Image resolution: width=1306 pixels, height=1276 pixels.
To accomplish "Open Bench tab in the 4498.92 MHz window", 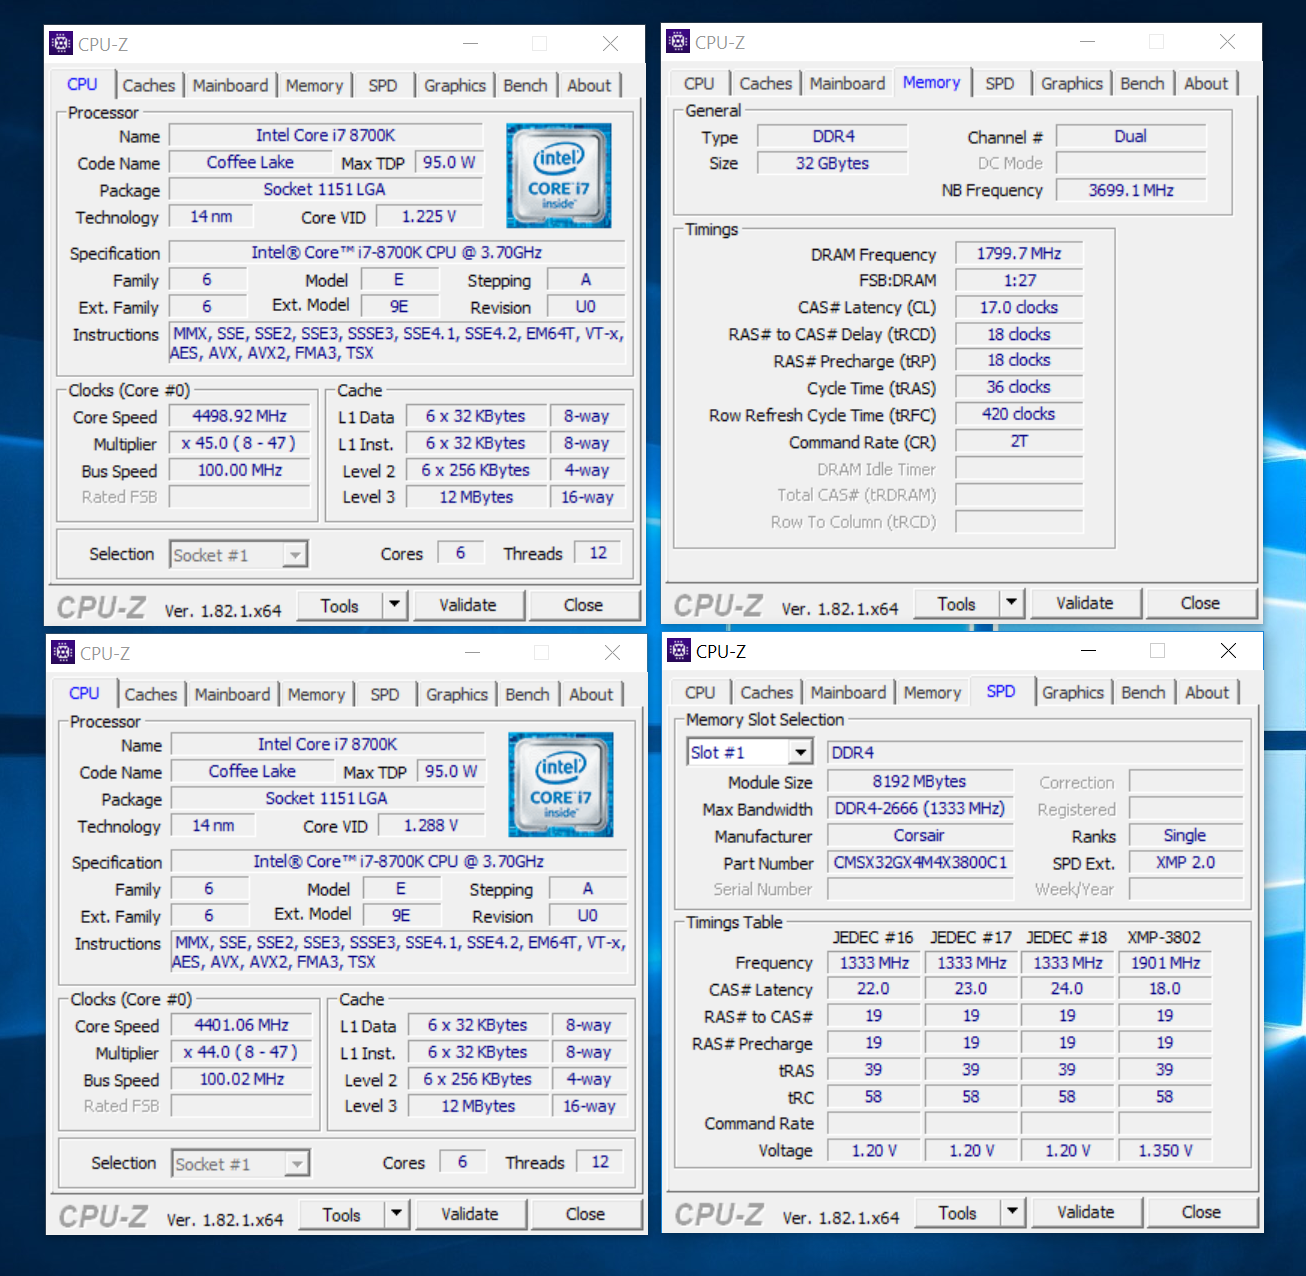I will point(525,85).
